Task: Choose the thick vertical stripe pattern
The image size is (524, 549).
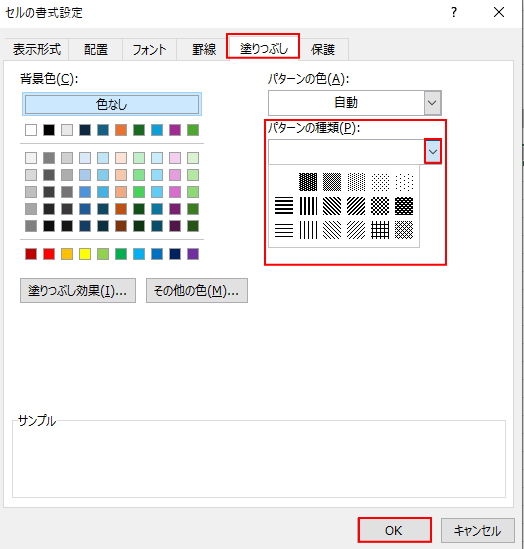Action: pyautogui.click(x=308, y=206)
